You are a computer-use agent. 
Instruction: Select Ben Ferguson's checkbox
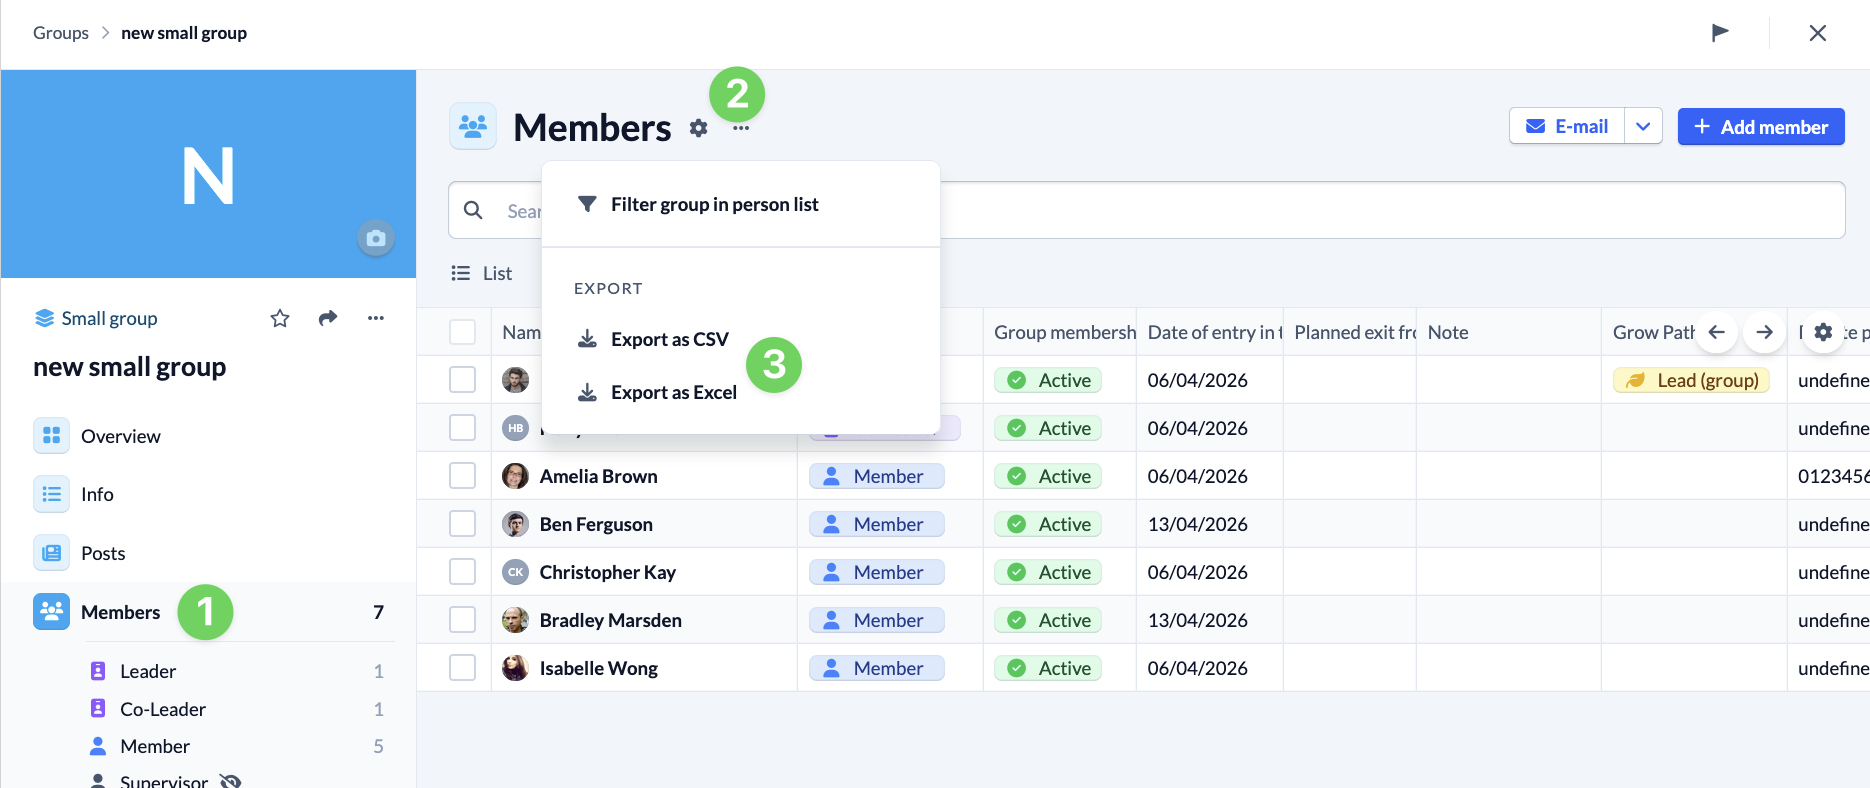pyautogui.click(x=462, y=524)
